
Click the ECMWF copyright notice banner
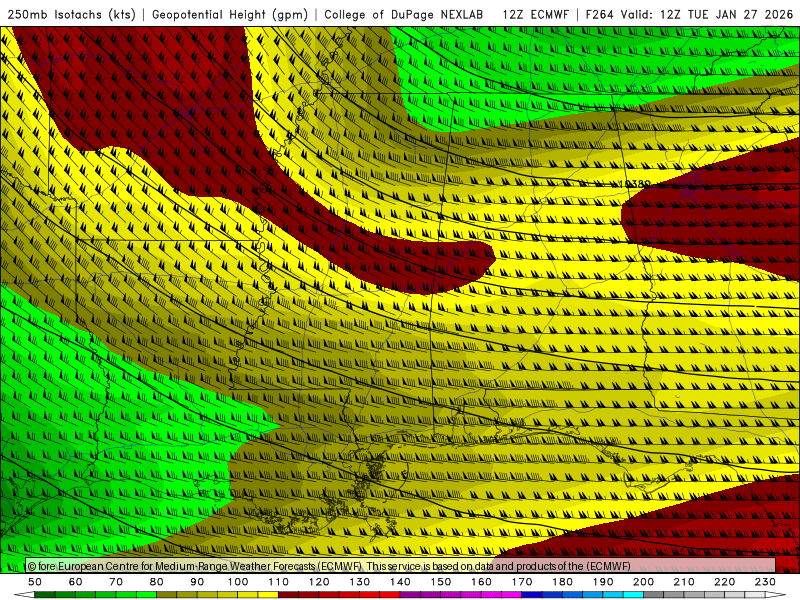click(401, 566)
